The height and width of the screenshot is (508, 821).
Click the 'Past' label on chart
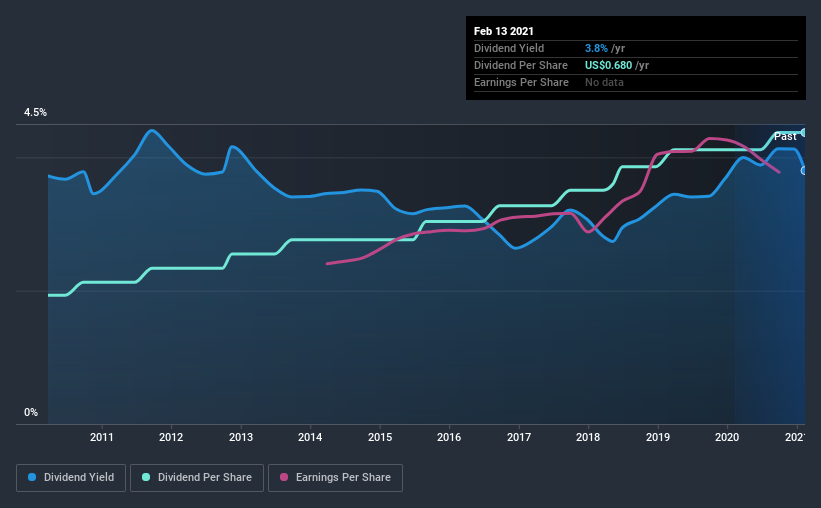785,137
